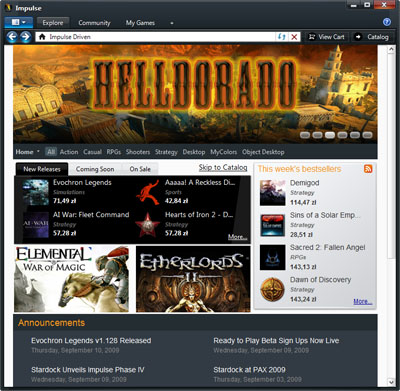Open the Coming Soon tab

tap(95, 169)
